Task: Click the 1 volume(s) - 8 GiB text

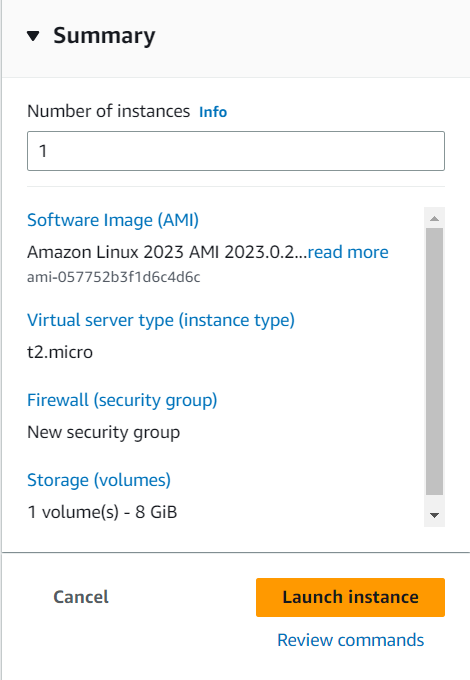Action: (x=102, y=512)
